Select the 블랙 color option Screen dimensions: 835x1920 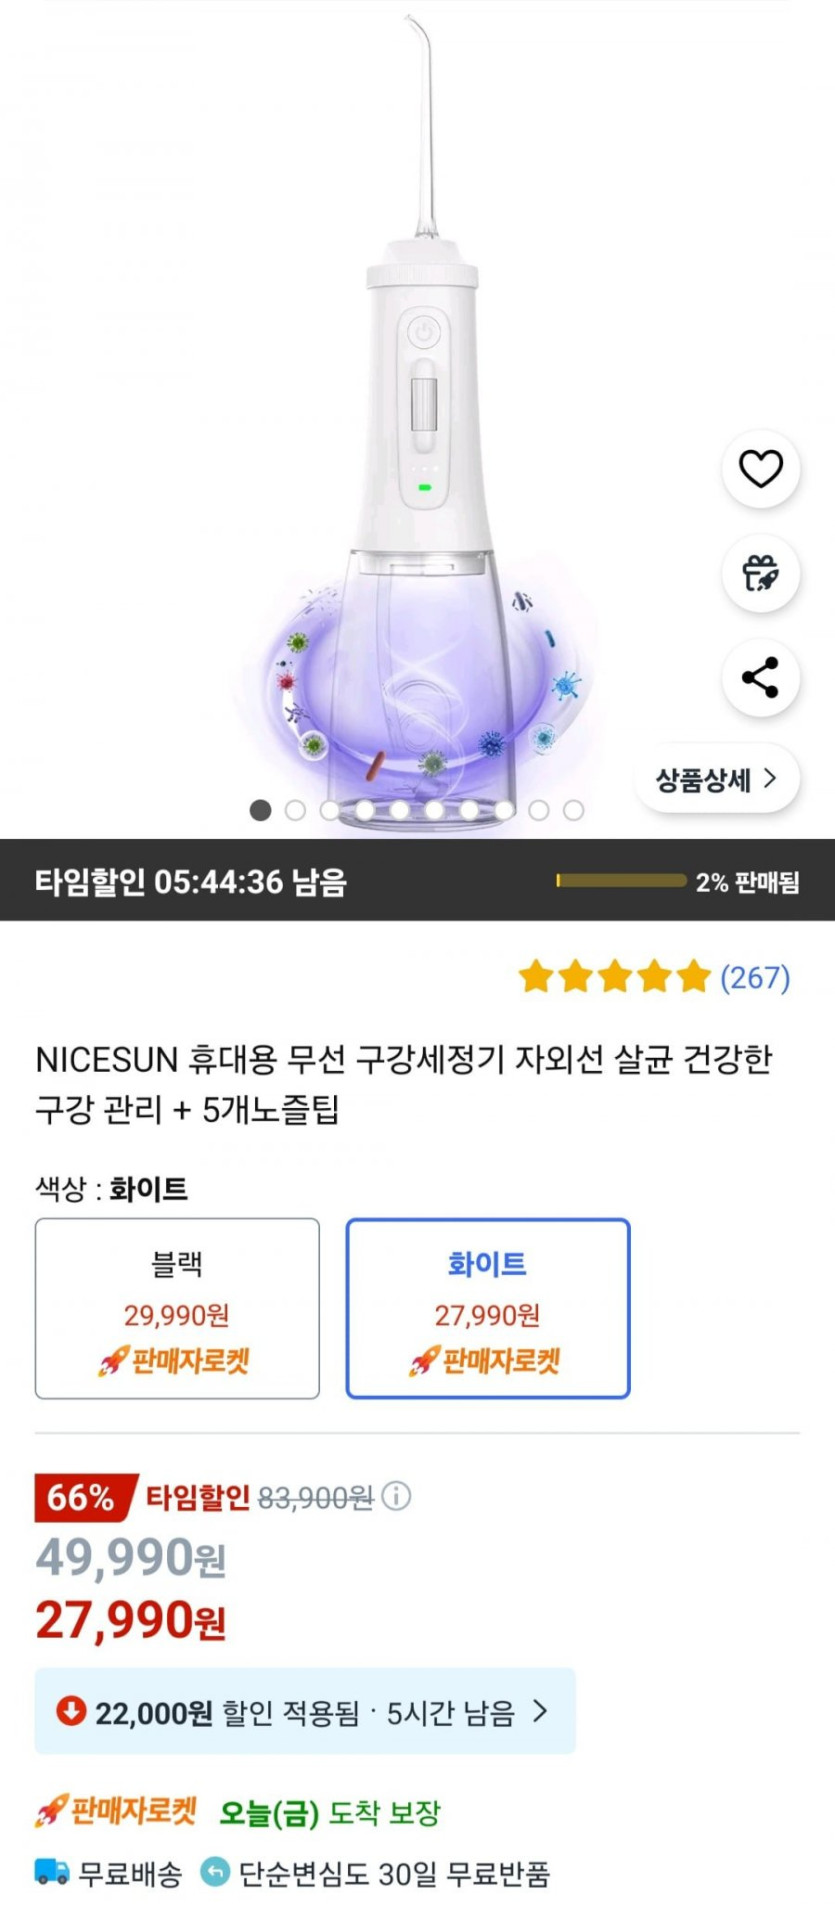click(177, 1308)
